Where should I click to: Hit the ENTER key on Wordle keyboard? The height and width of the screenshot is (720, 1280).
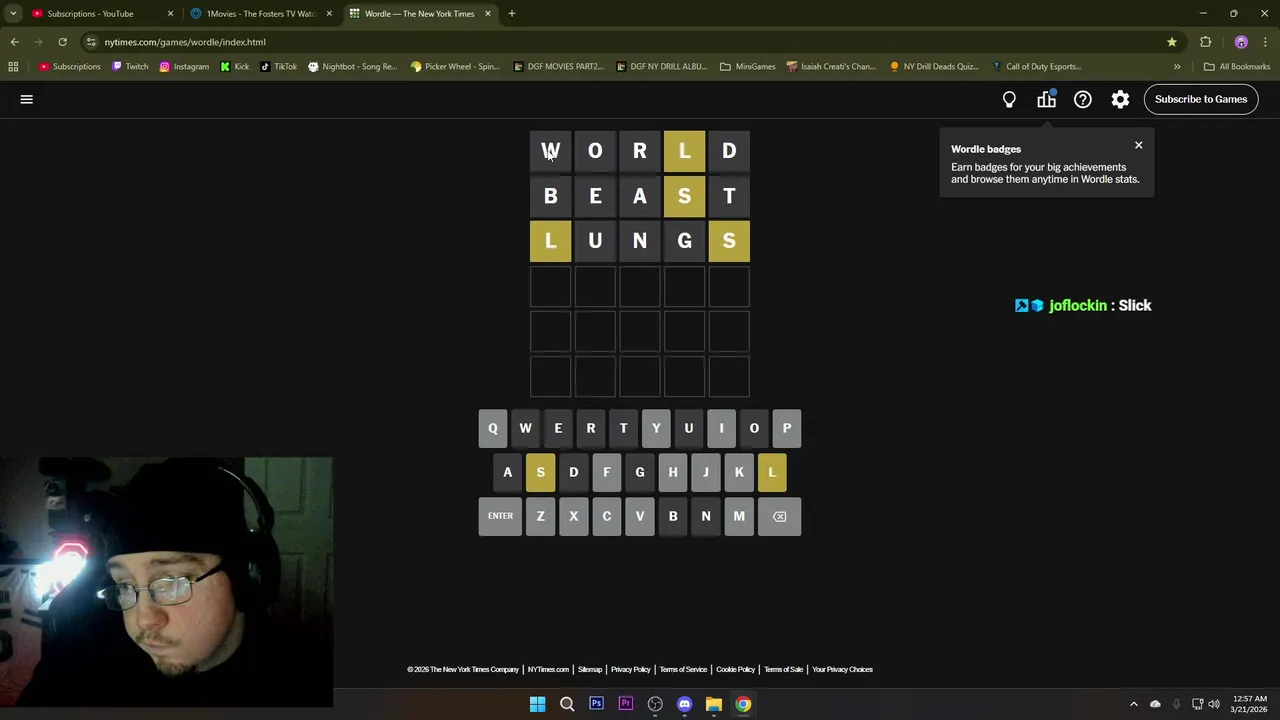pos(500,516)
